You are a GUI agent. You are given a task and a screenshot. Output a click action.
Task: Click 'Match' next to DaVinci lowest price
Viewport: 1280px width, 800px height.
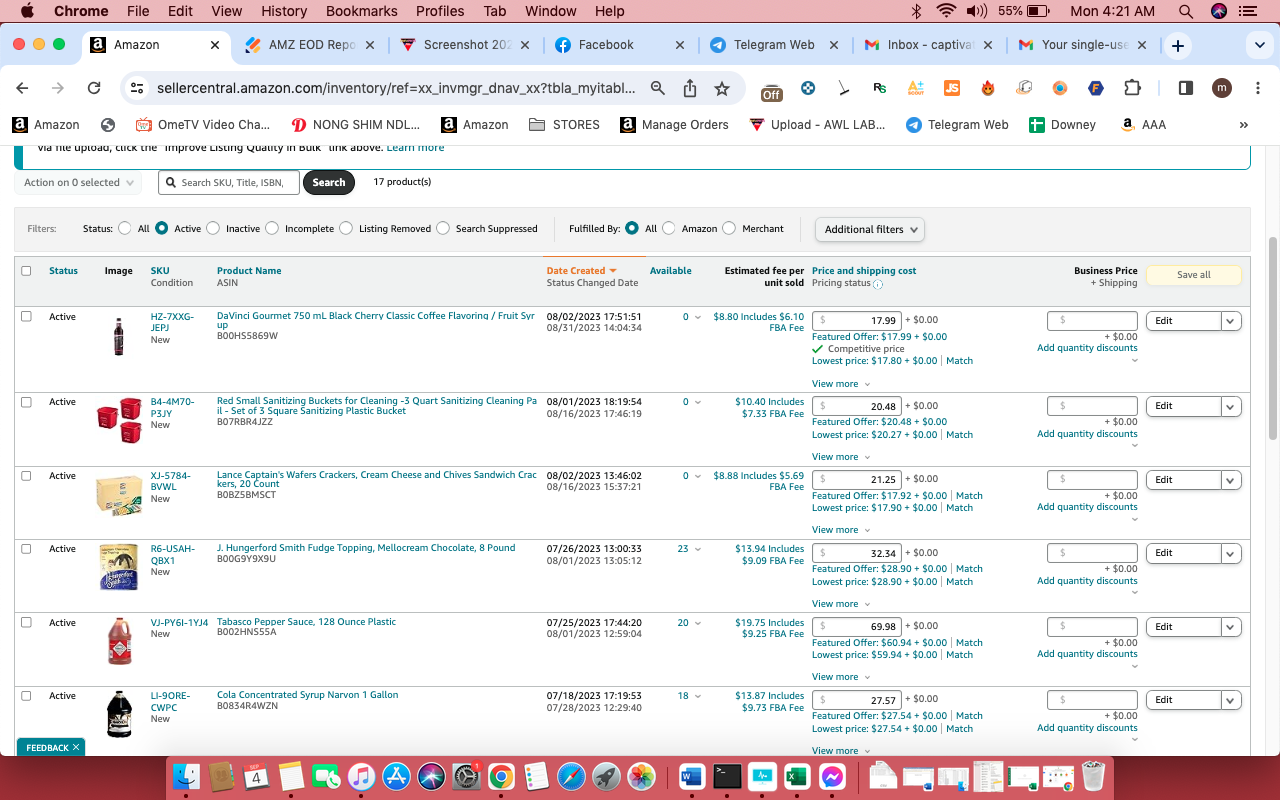tap(959, 361)
